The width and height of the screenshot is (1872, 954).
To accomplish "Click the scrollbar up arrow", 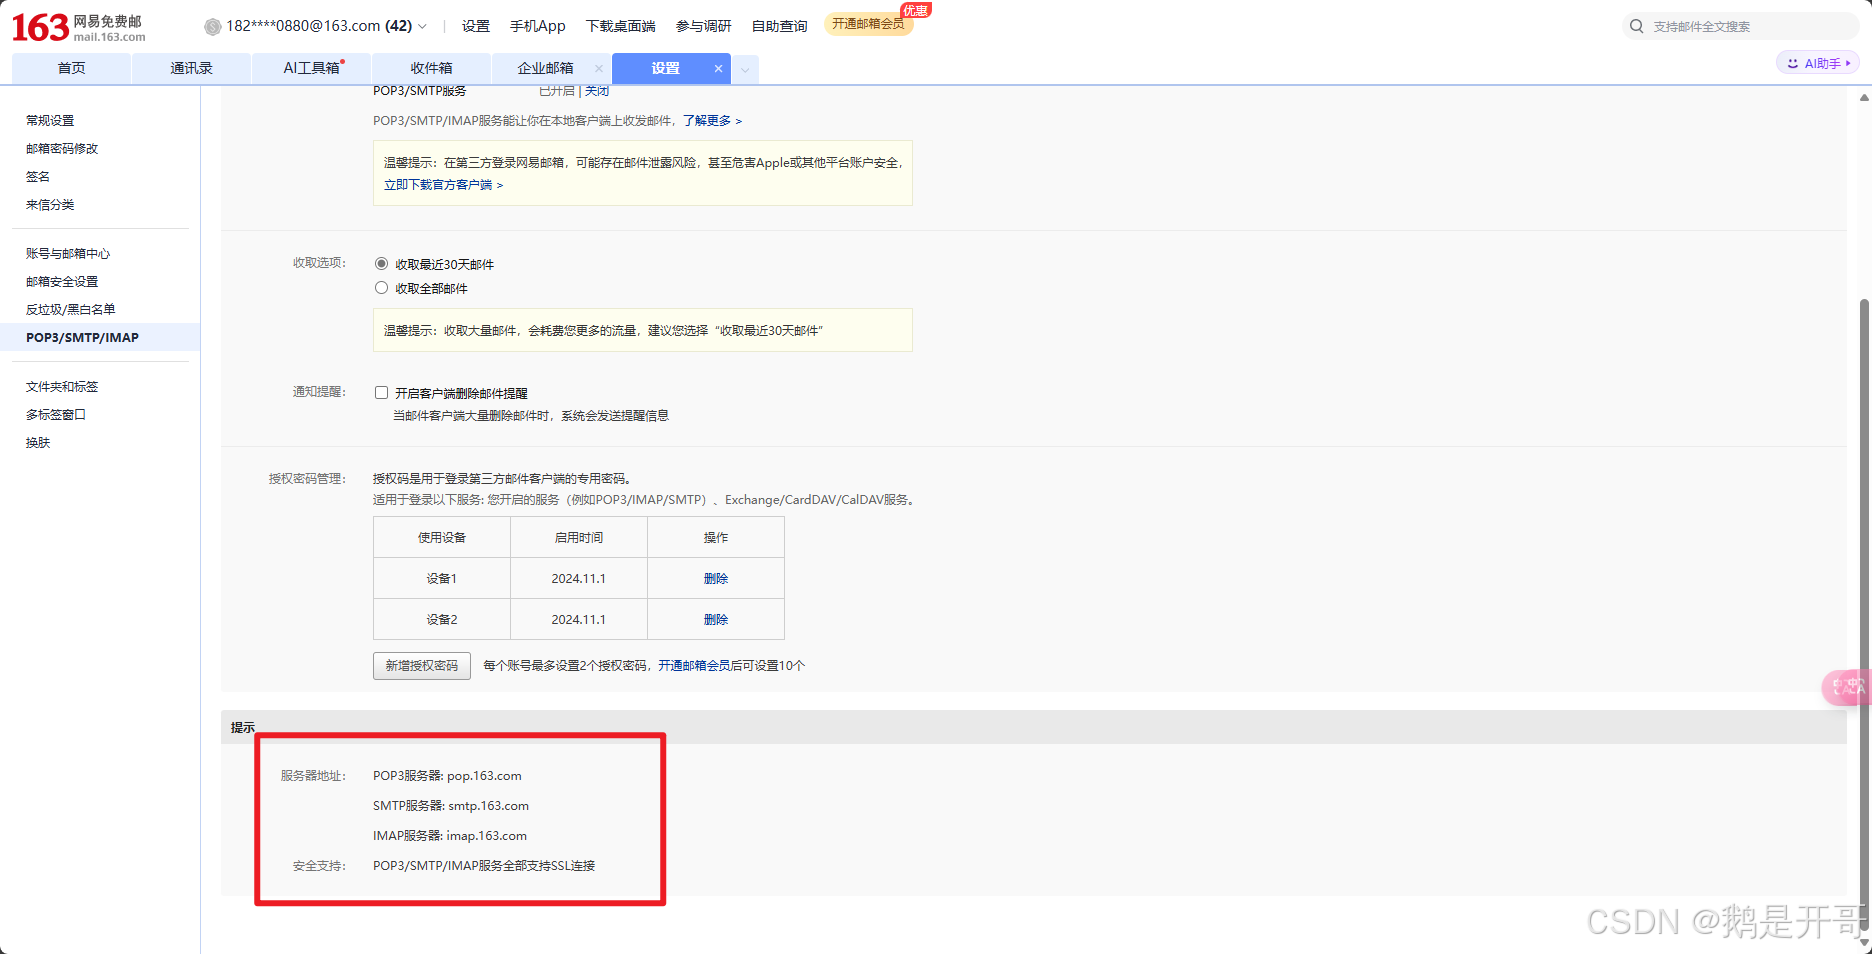I will pyautogui.click(x=1864, y=97).
